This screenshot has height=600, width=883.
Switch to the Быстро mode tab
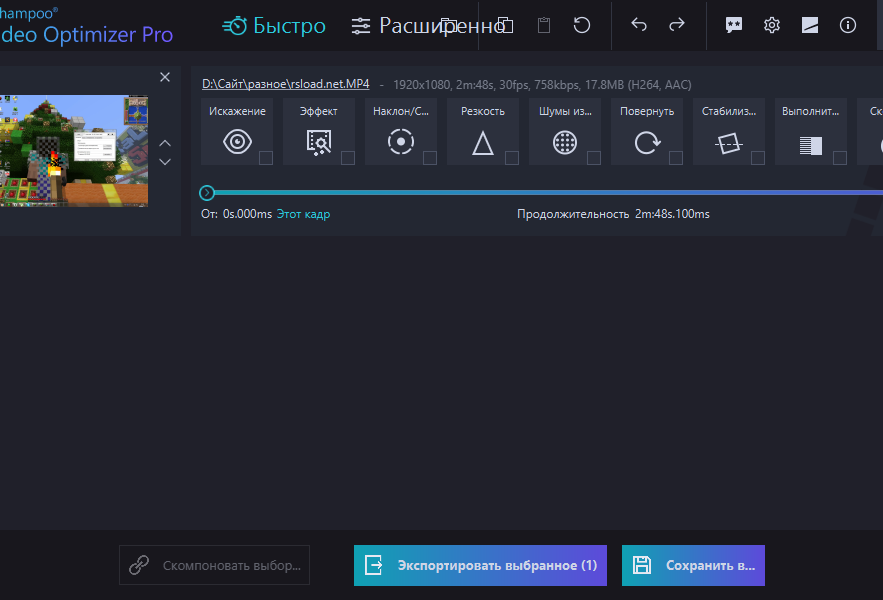274,25
